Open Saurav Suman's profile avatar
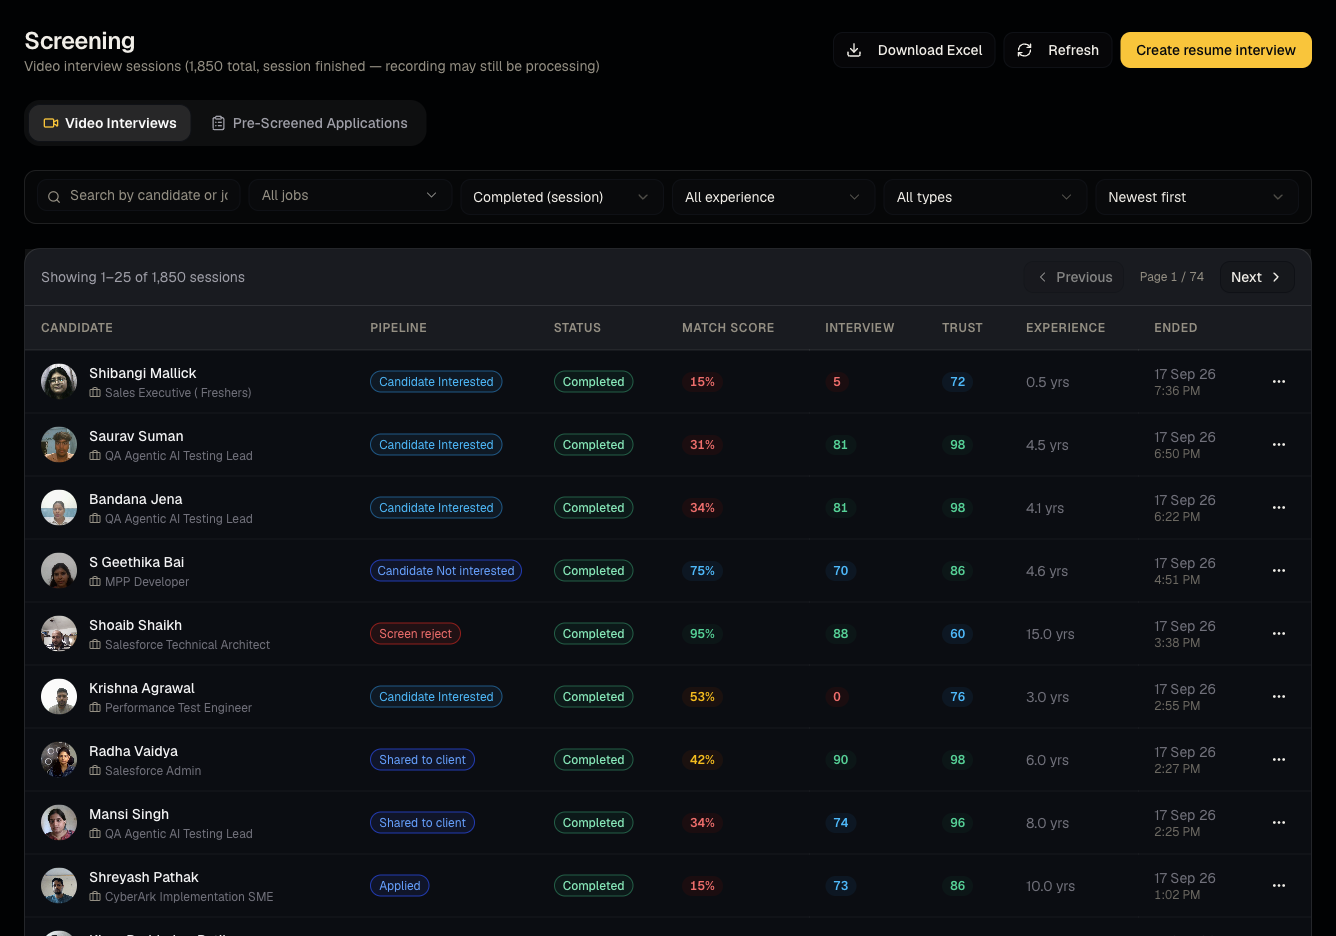The image size is (1336, 936). click(x=59, y=445)
